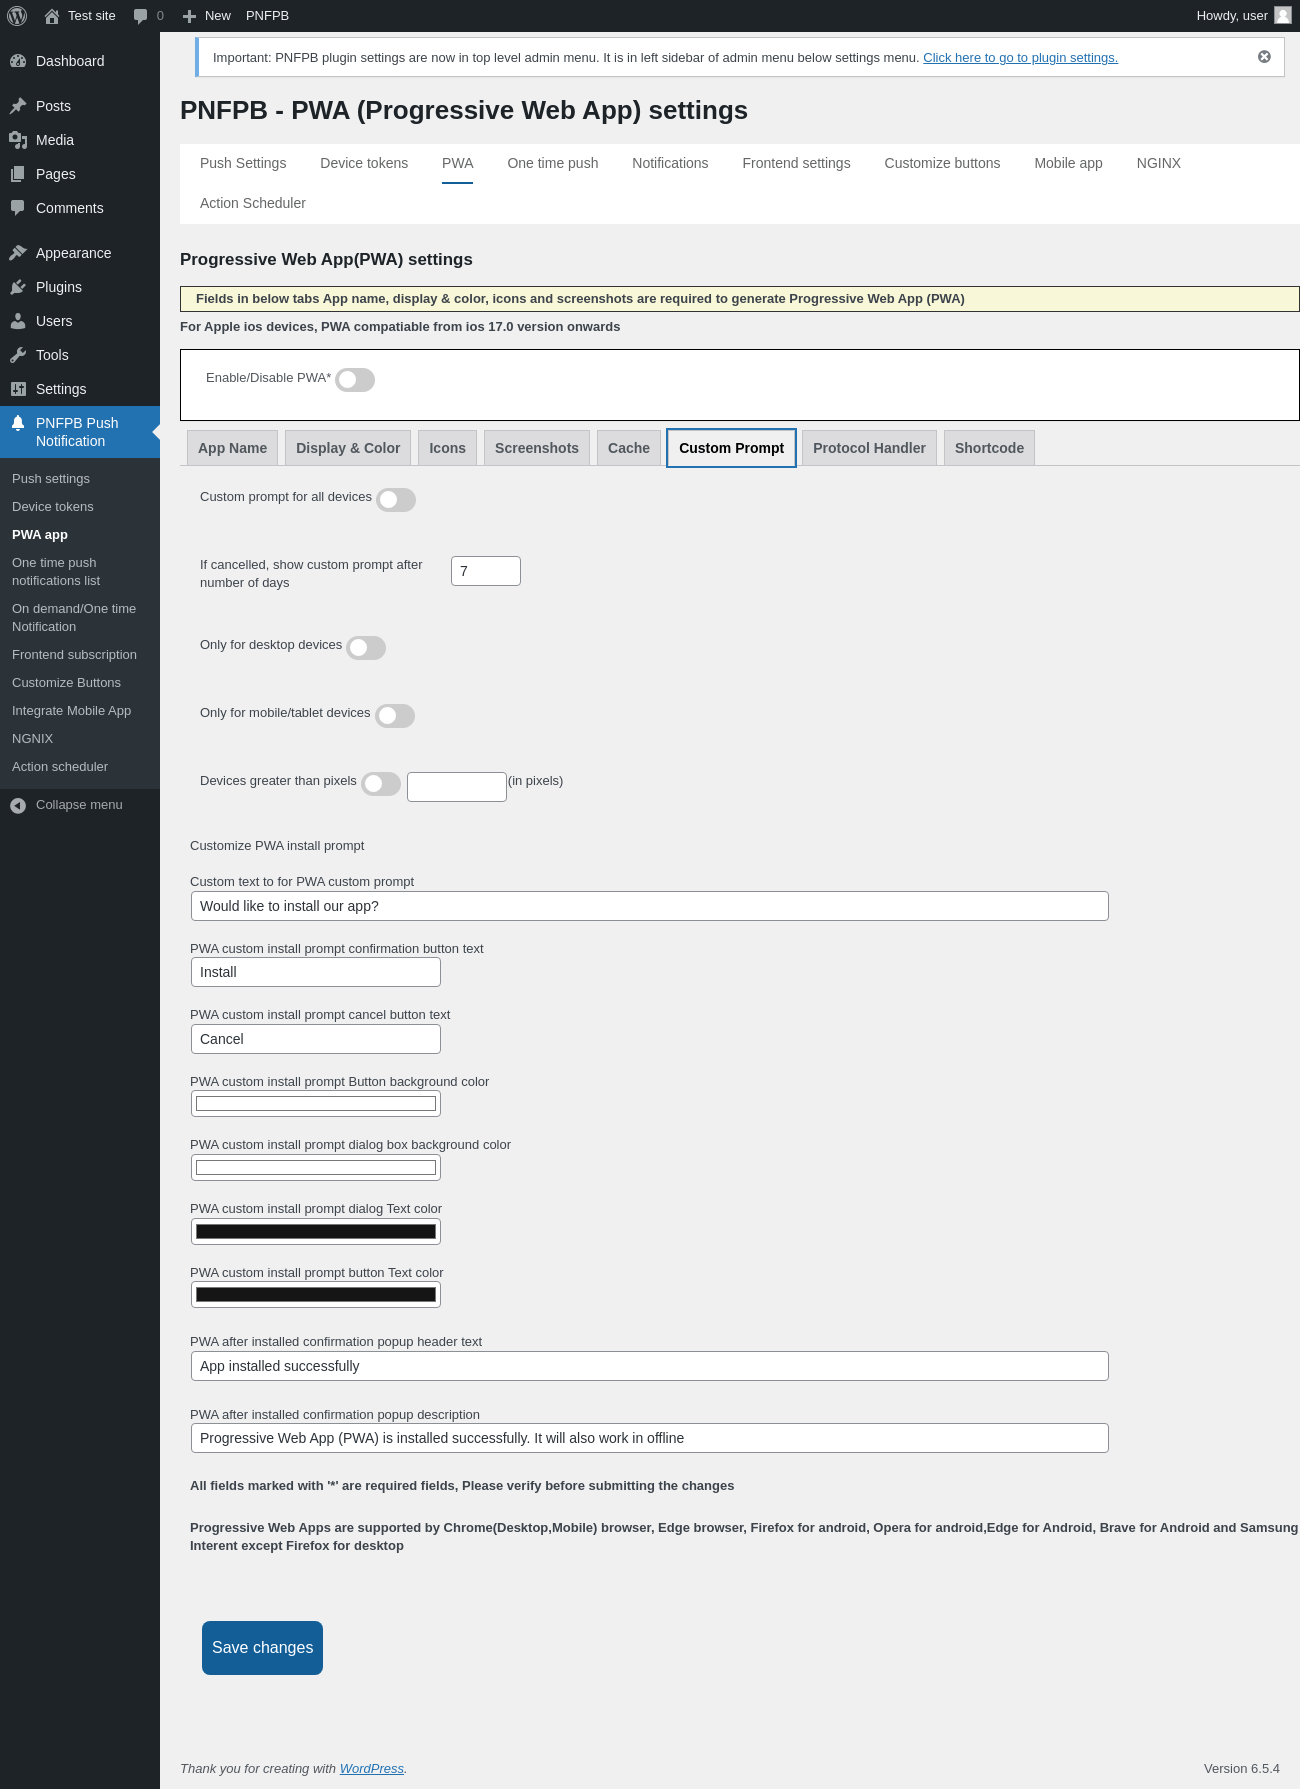Image resolution: width=1300 pixels, height=1789 pixels.
Task: Open Action Scheduler top tab
Action: coord(253,203)
